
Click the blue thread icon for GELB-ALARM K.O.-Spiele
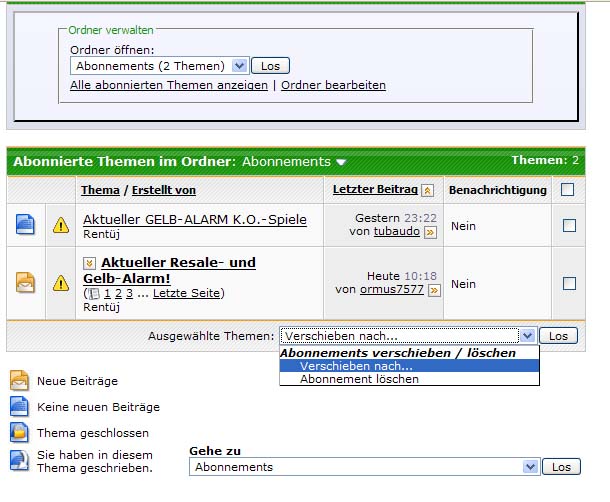pyautogui.click(x=25, y=225)
